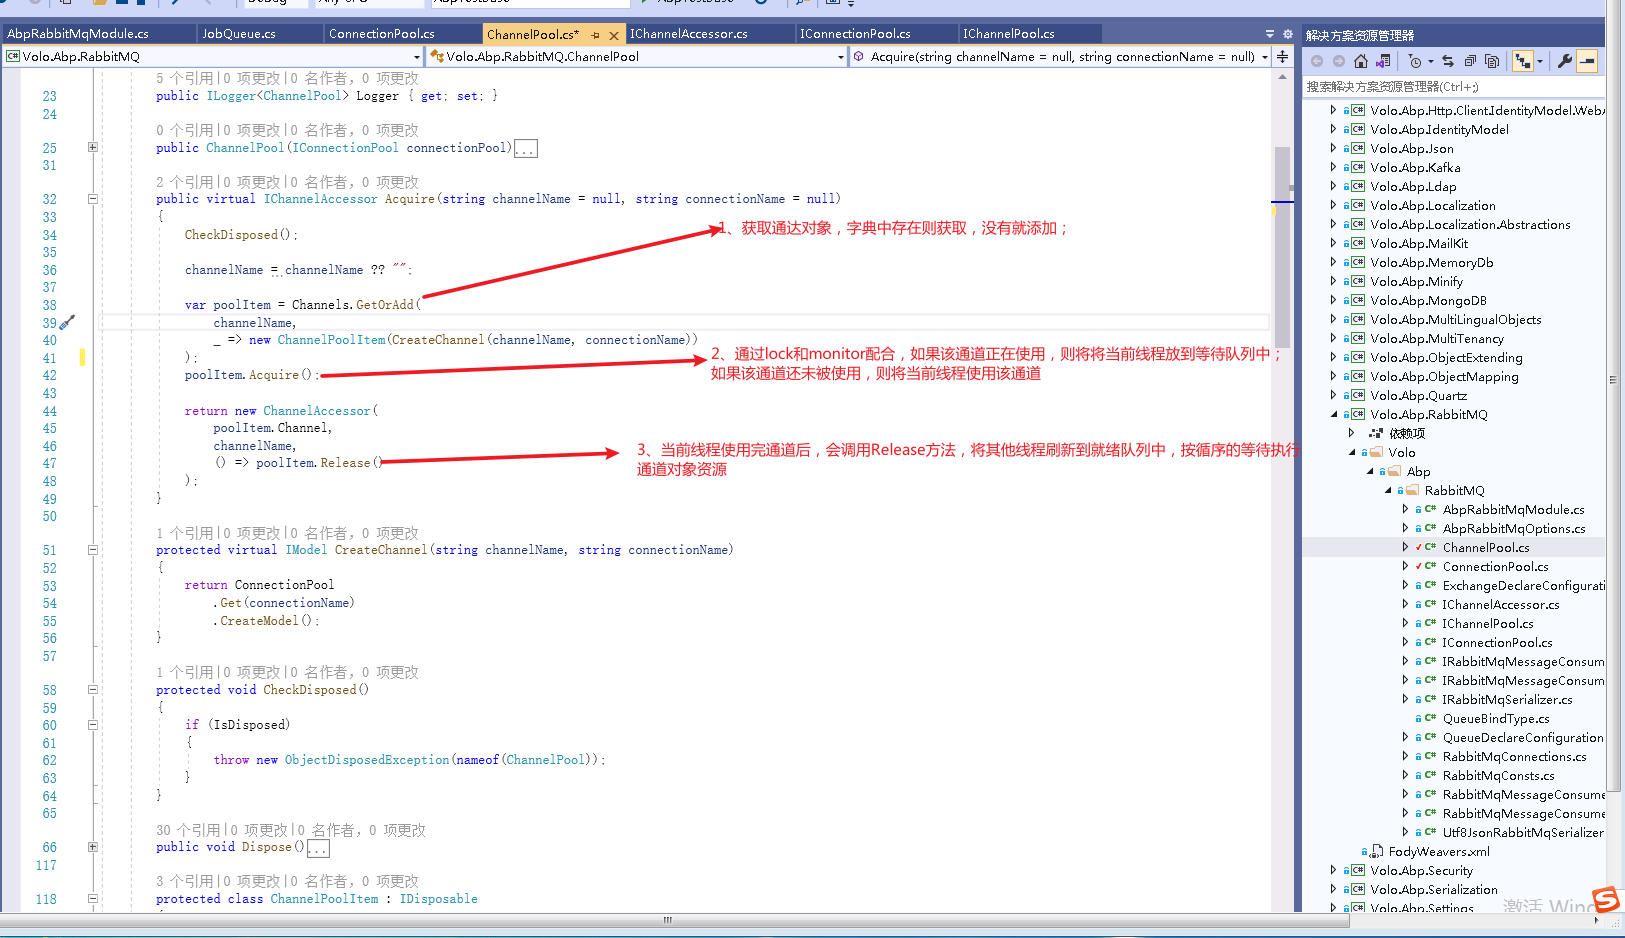The height and width of the screenshot is (938, 1625).
Task: Open the pending changes filter clock icon
Action: 1414,61
